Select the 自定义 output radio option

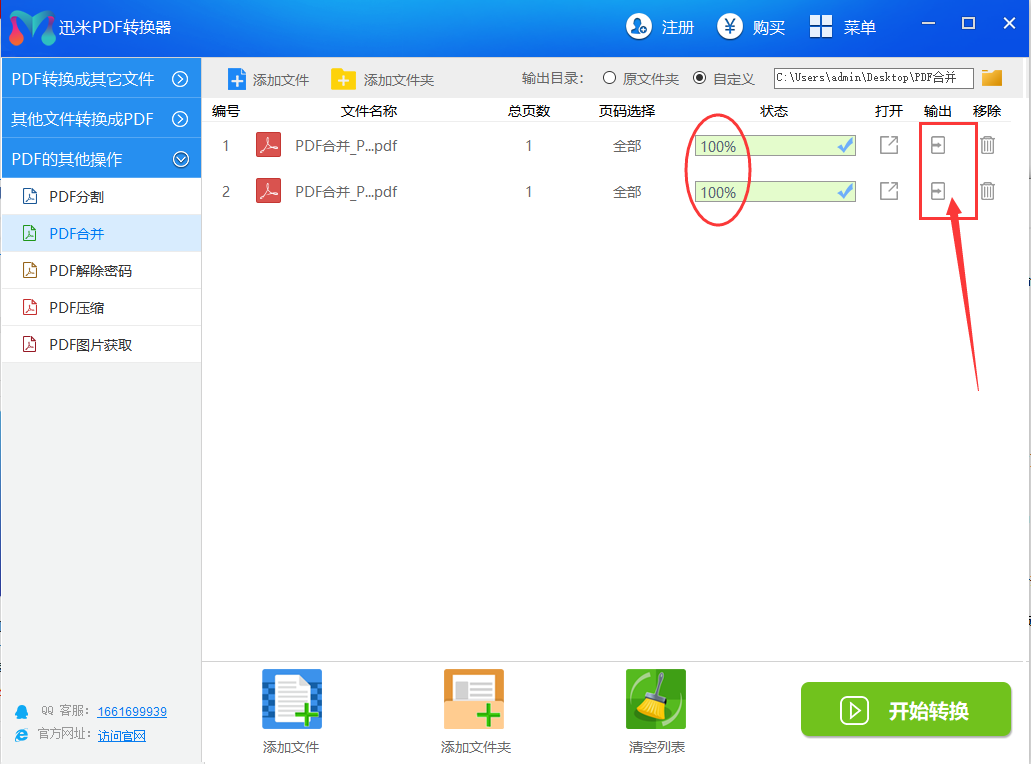point(699,78)
